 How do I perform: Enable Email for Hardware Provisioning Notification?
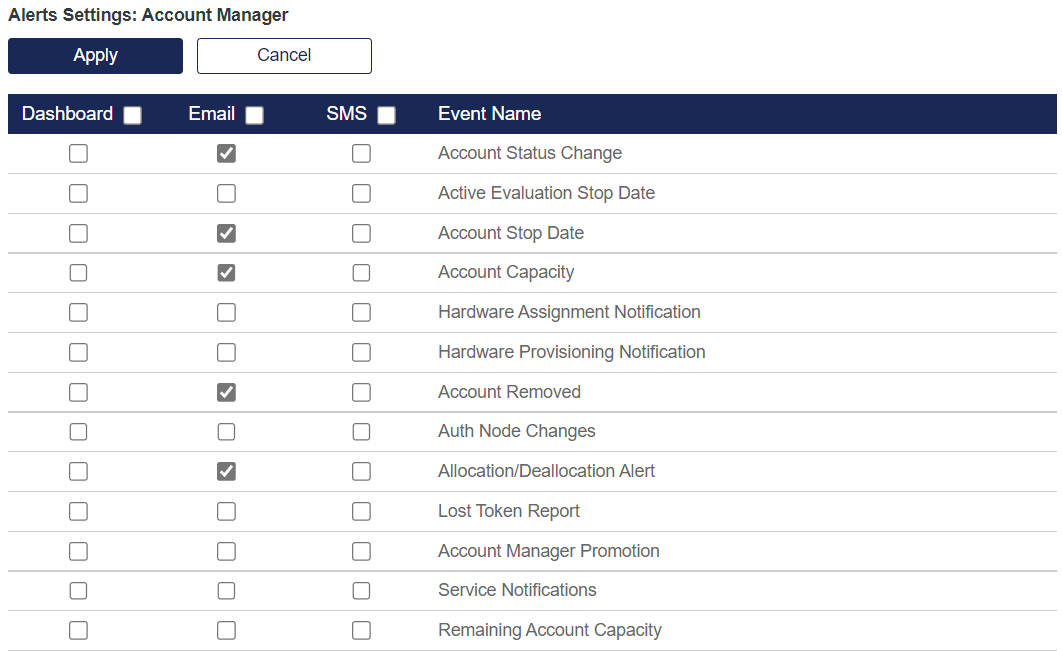(227, 352)
